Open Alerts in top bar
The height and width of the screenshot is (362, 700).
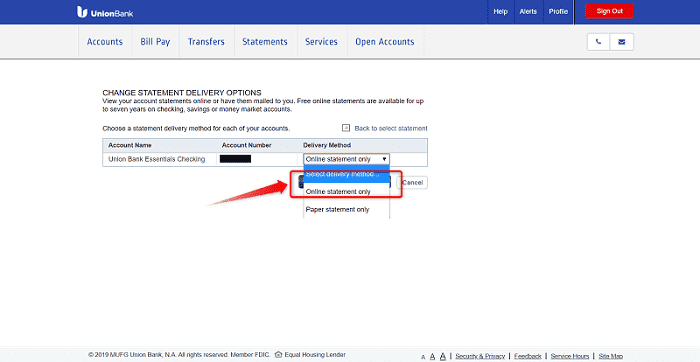point(528,12)
